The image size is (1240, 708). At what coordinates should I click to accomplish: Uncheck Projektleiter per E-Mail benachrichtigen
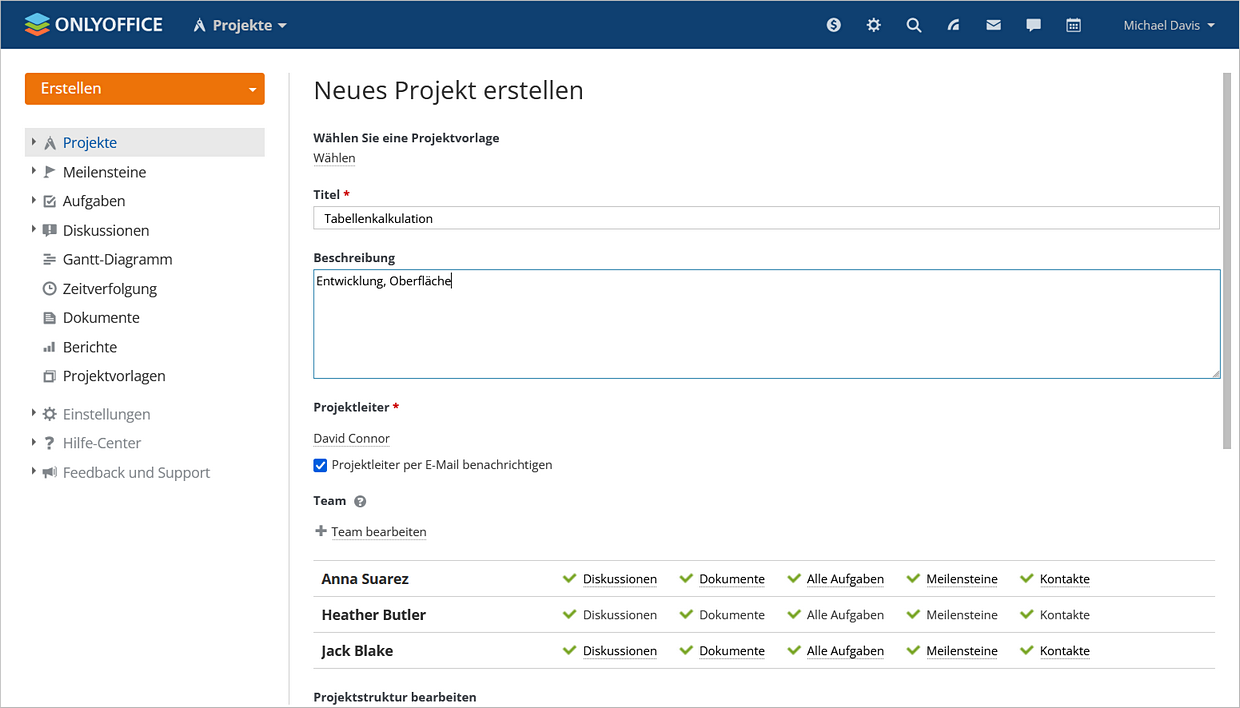320,465
